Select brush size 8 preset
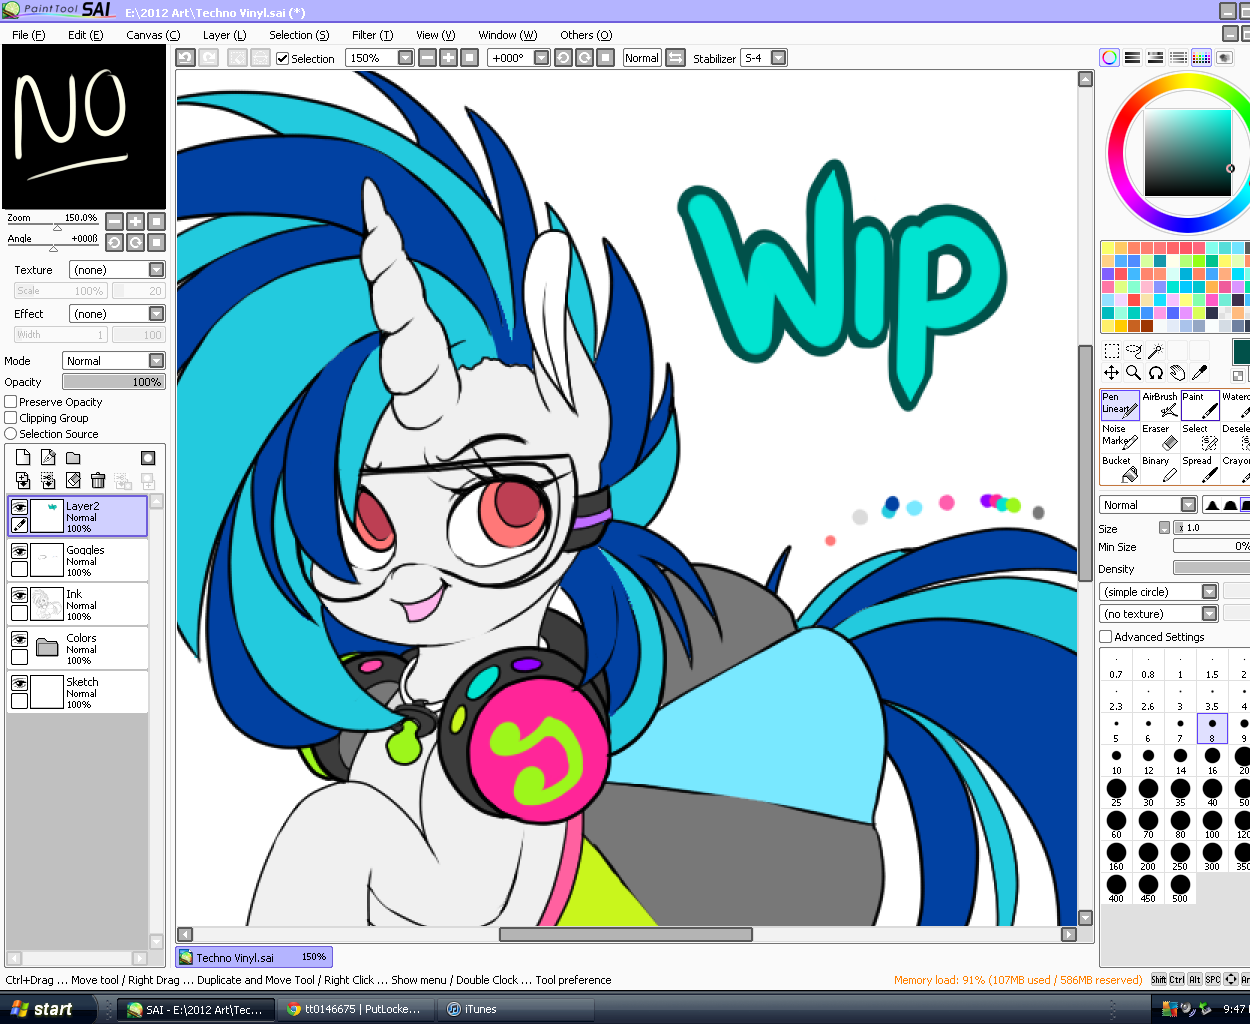The width and height of the screenshot is (1250, 1025). point(1212,728)
